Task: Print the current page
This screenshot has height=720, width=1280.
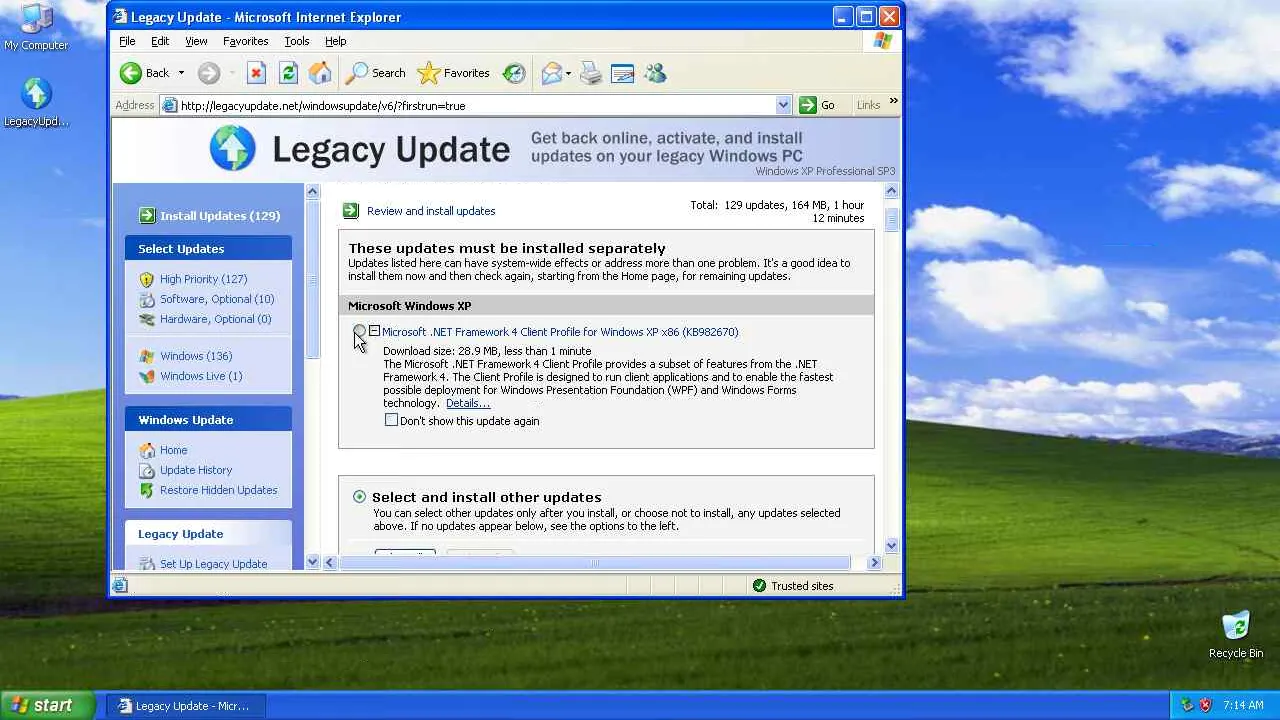Action: pyautogui.click(x=591, y=73)
